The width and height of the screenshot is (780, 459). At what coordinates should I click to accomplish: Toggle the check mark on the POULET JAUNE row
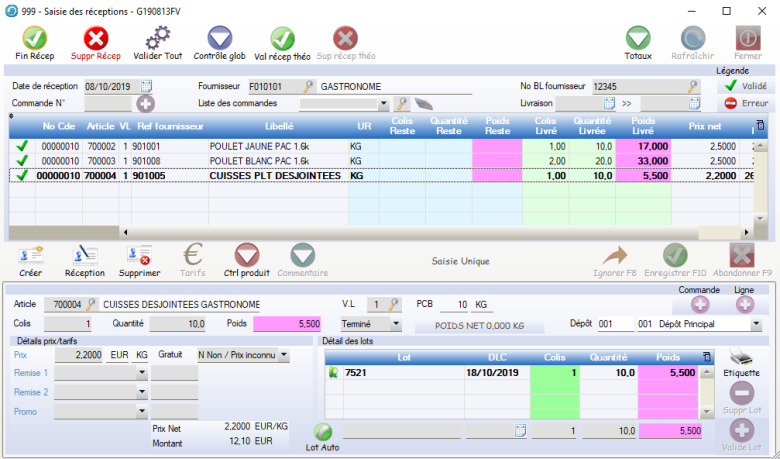[x=22, y=146]
